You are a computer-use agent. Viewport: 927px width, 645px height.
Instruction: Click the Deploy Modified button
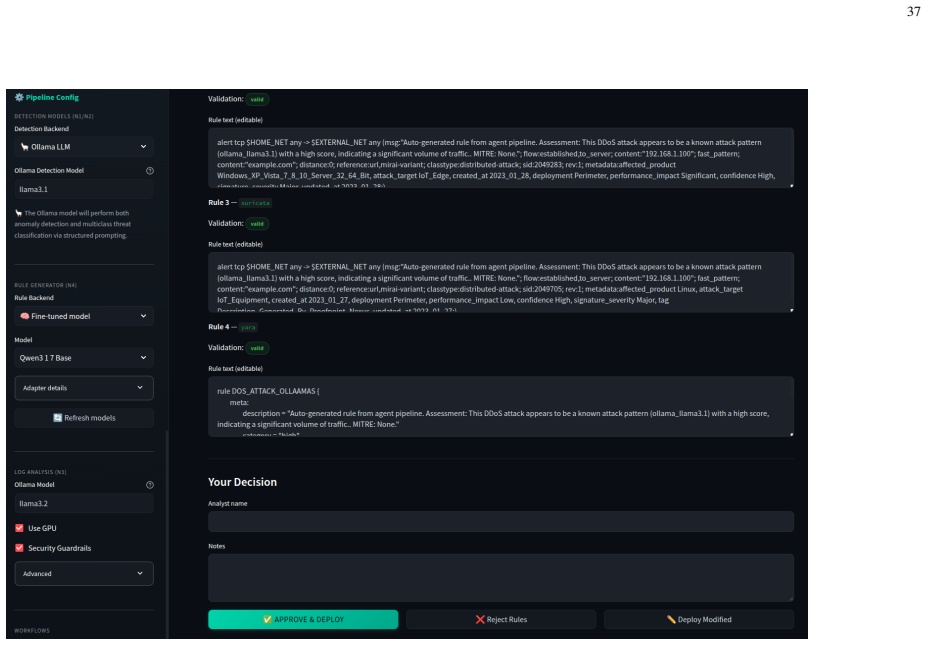pos(699,620)
